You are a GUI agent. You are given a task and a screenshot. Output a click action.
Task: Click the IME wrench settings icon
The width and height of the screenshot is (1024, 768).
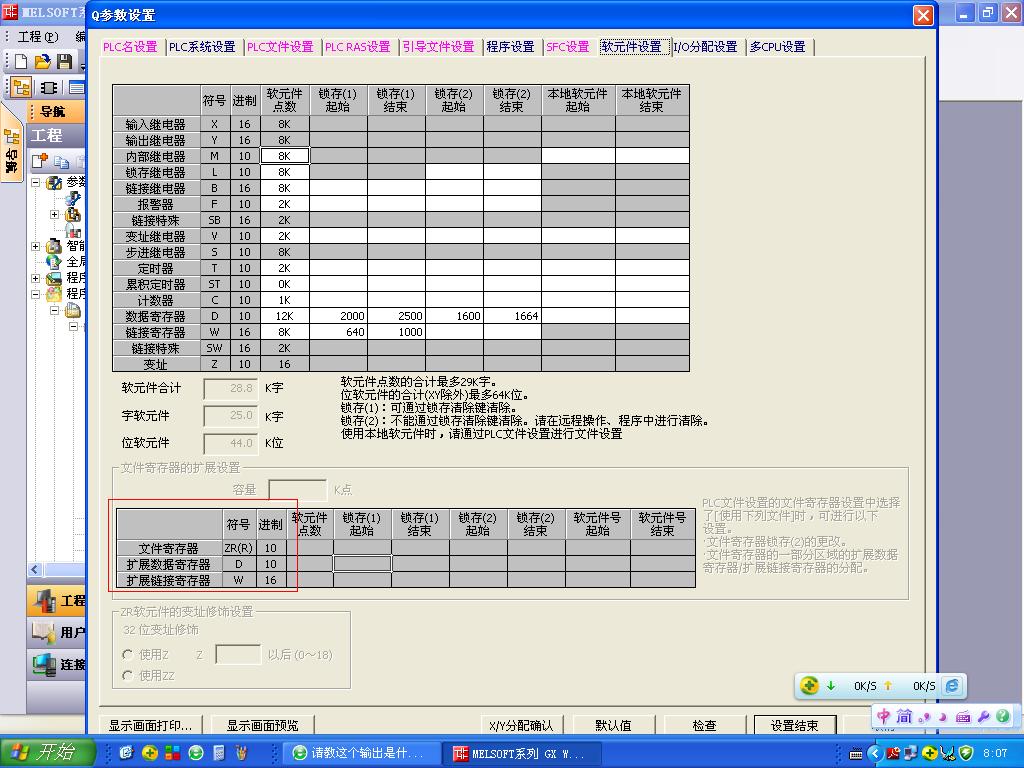point(983,716)
